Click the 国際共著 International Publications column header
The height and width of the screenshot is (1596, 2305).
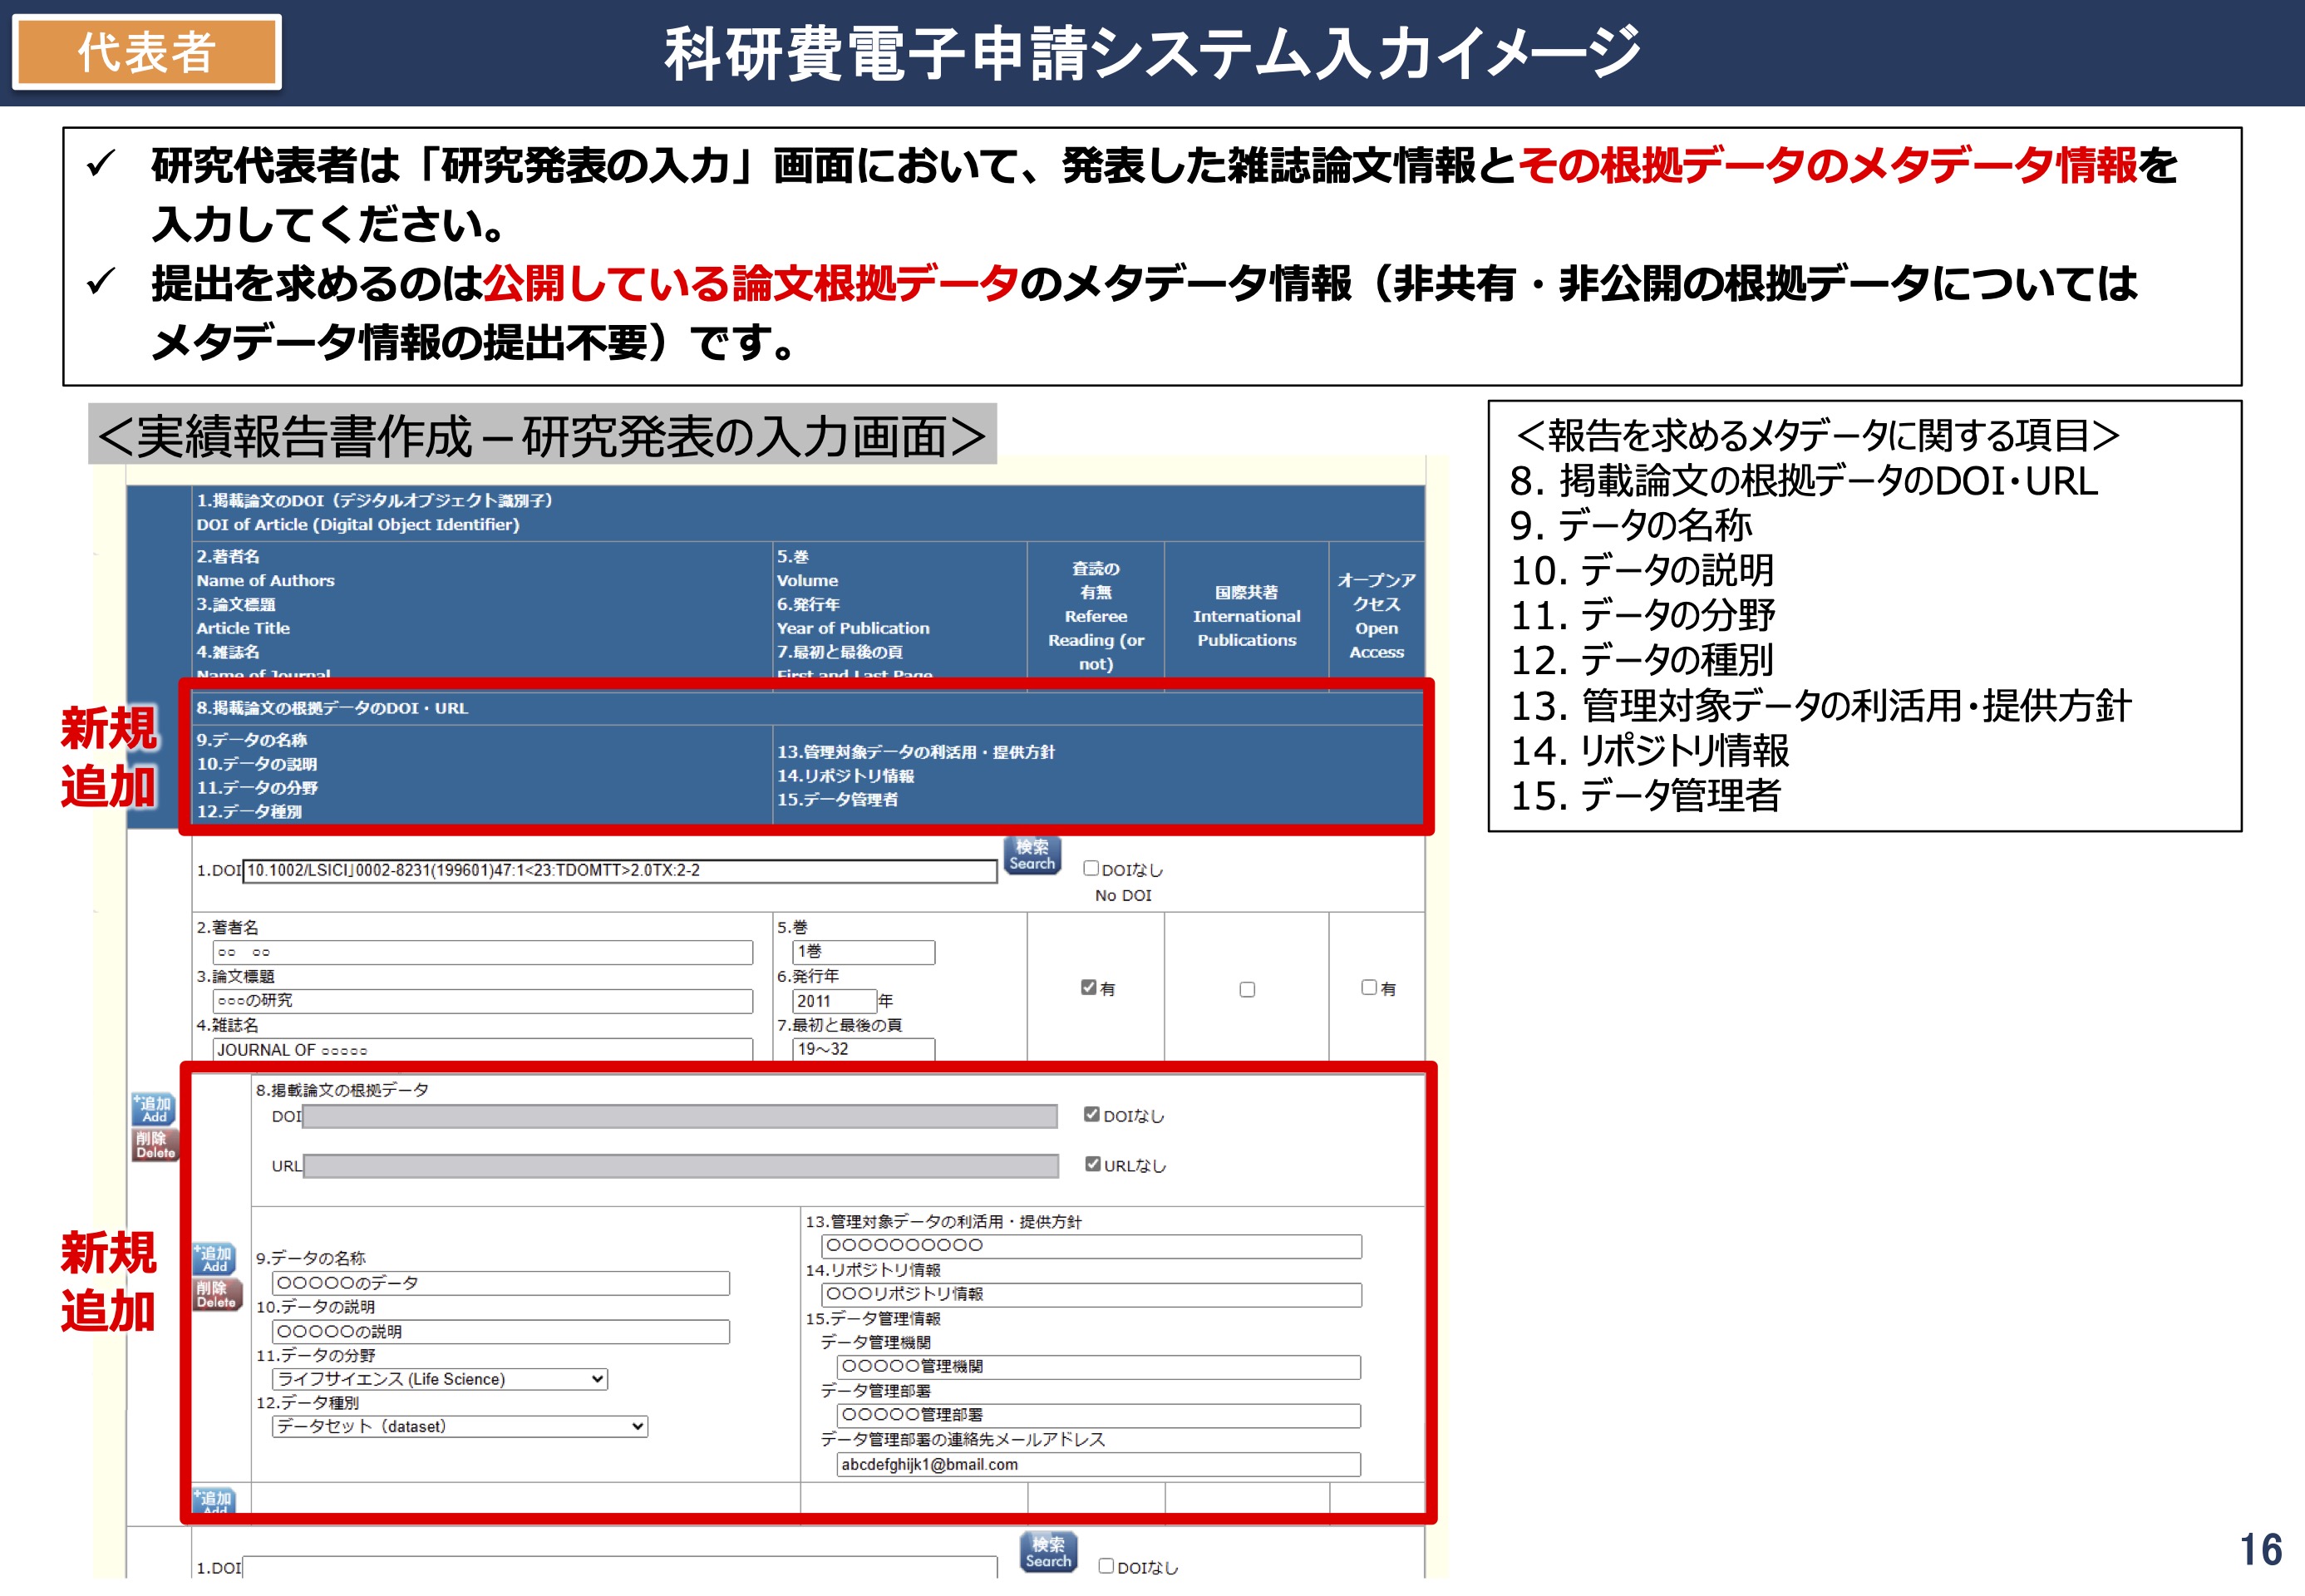tap(1246, 616)
